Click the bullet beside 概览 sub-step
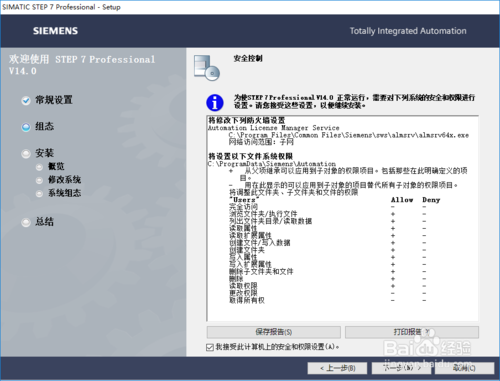 tap(39, 167)
